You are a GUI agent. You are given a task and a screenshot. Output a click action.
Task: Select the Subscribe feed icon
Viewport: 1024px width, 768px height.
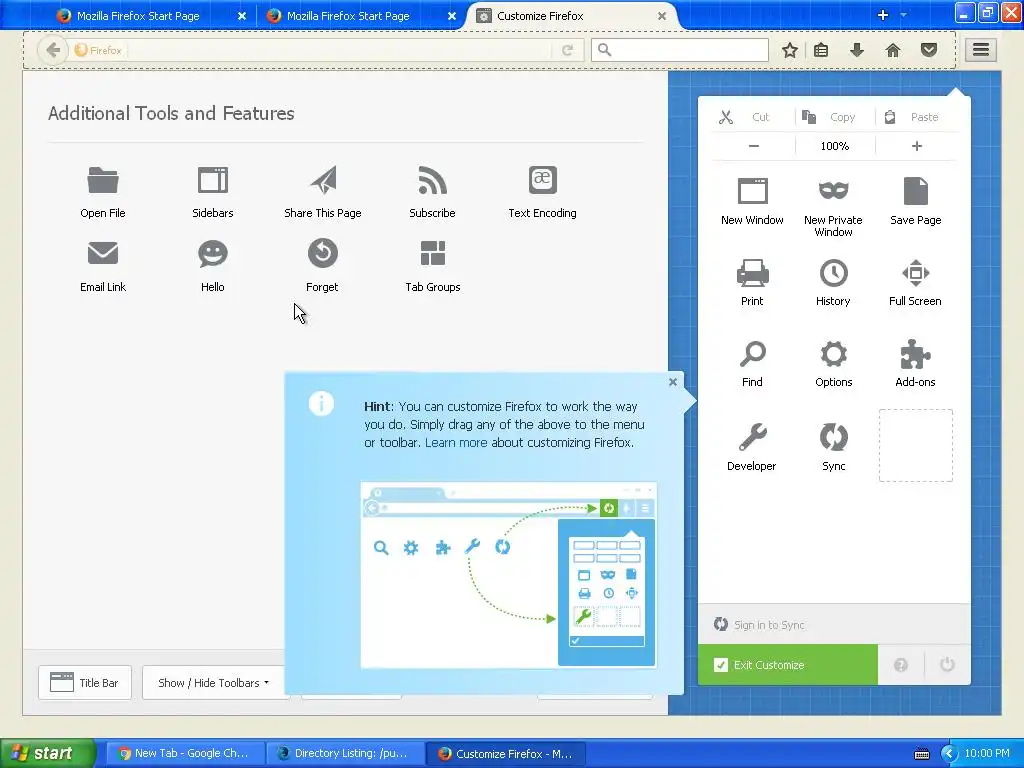click(x=432, y=180)
